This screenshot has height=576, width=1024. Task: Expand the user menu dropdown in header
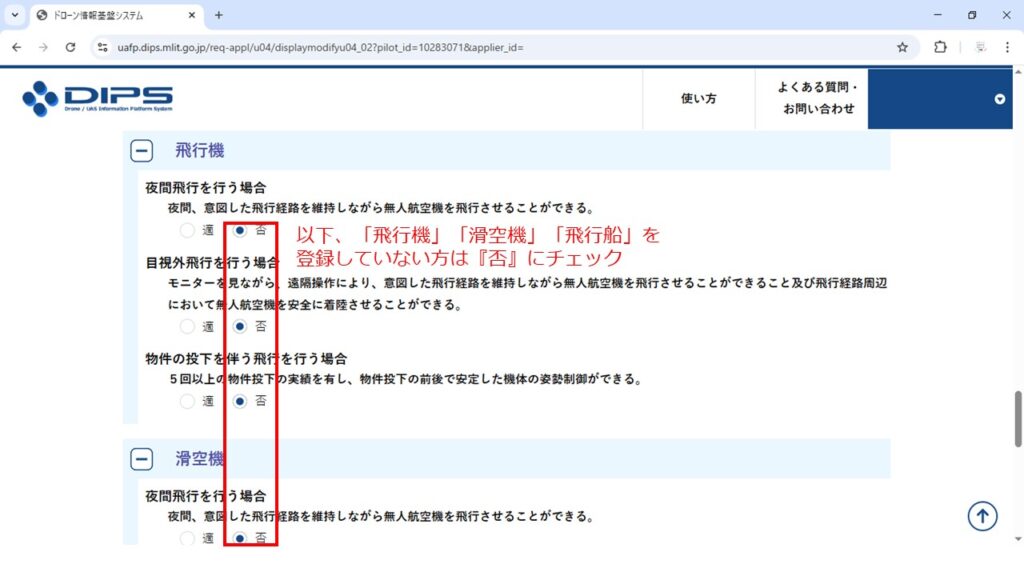[x=999, y=99]
